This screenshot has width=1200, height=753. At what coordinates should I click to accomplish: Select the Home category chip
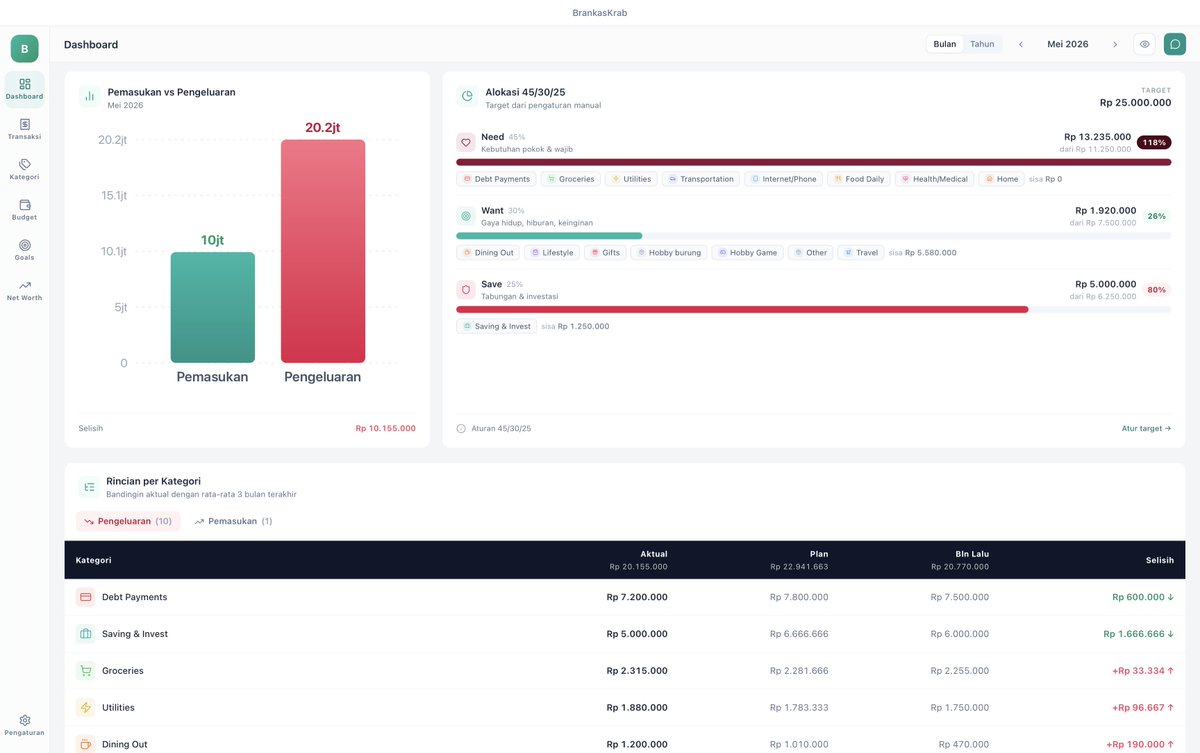coord(1001,179)
